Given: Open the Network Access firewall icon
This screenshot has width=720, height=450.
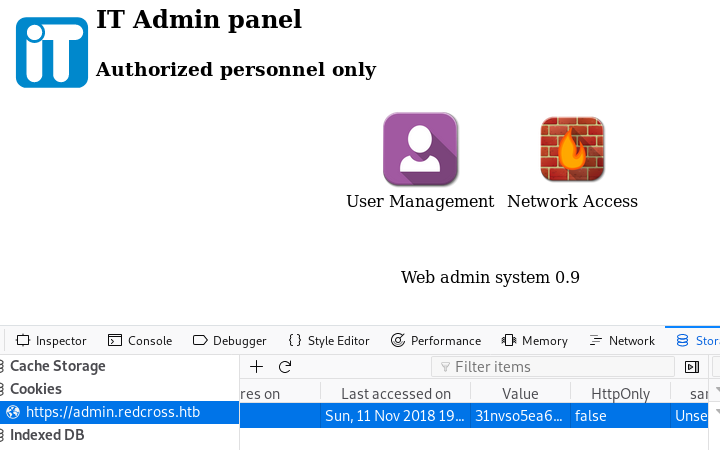Looking at the screenshot, I should (x=572, y=149).
